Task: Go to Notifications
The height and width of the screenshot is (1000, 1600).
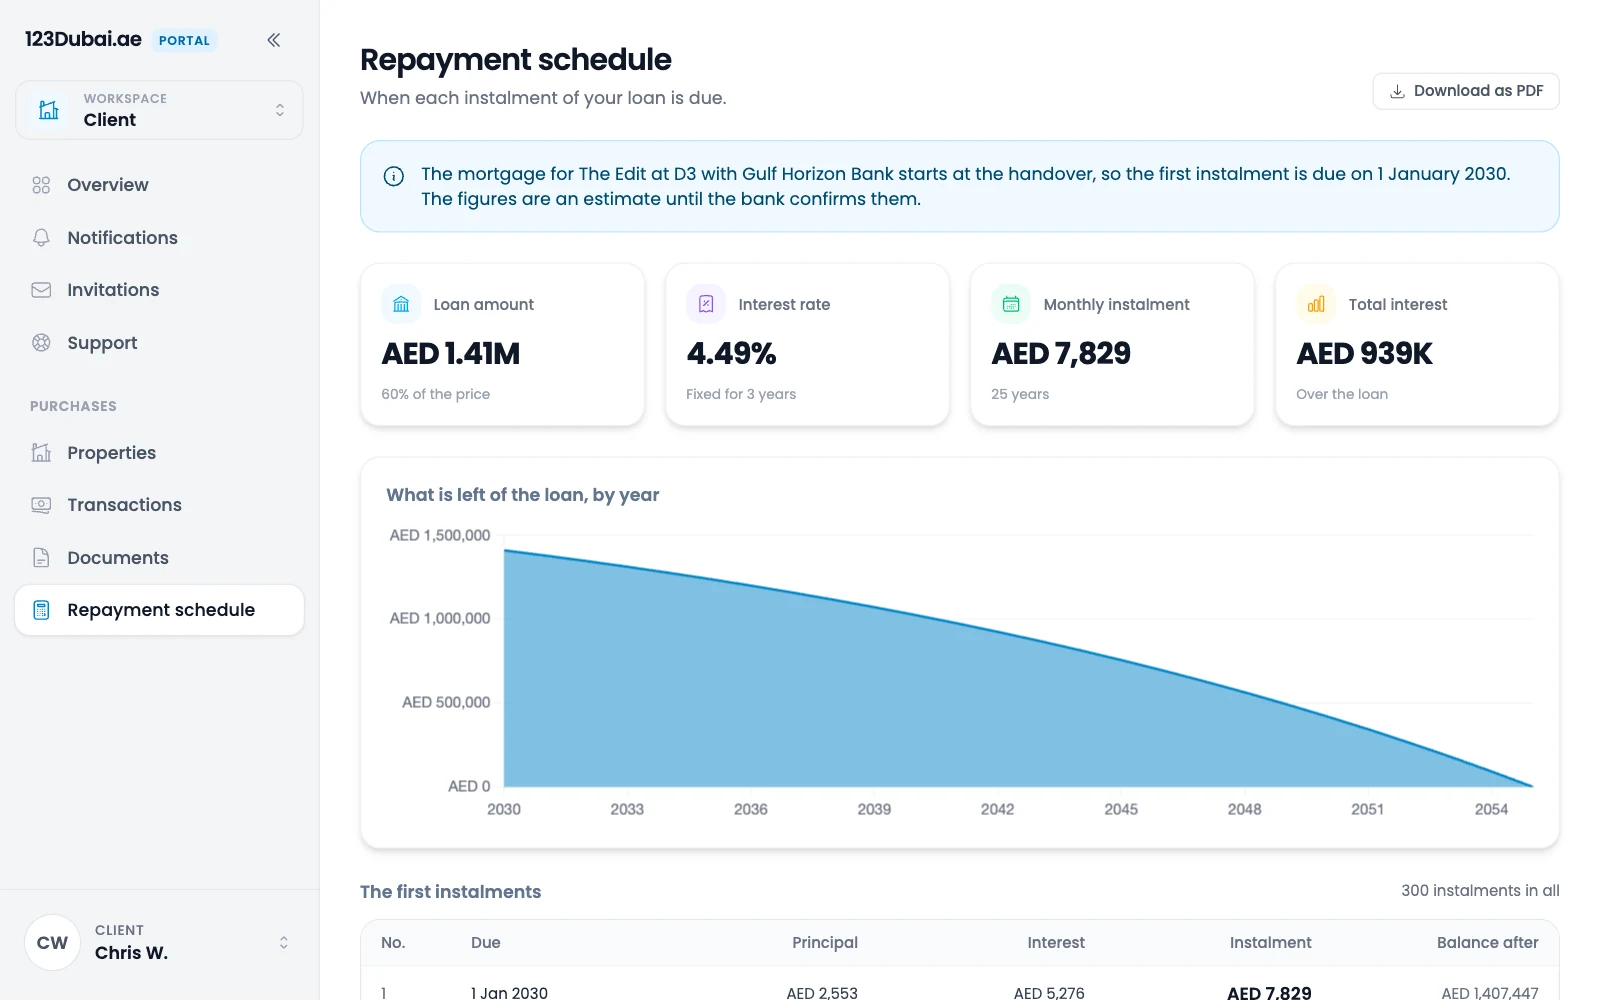Action: tap(159, 238)
